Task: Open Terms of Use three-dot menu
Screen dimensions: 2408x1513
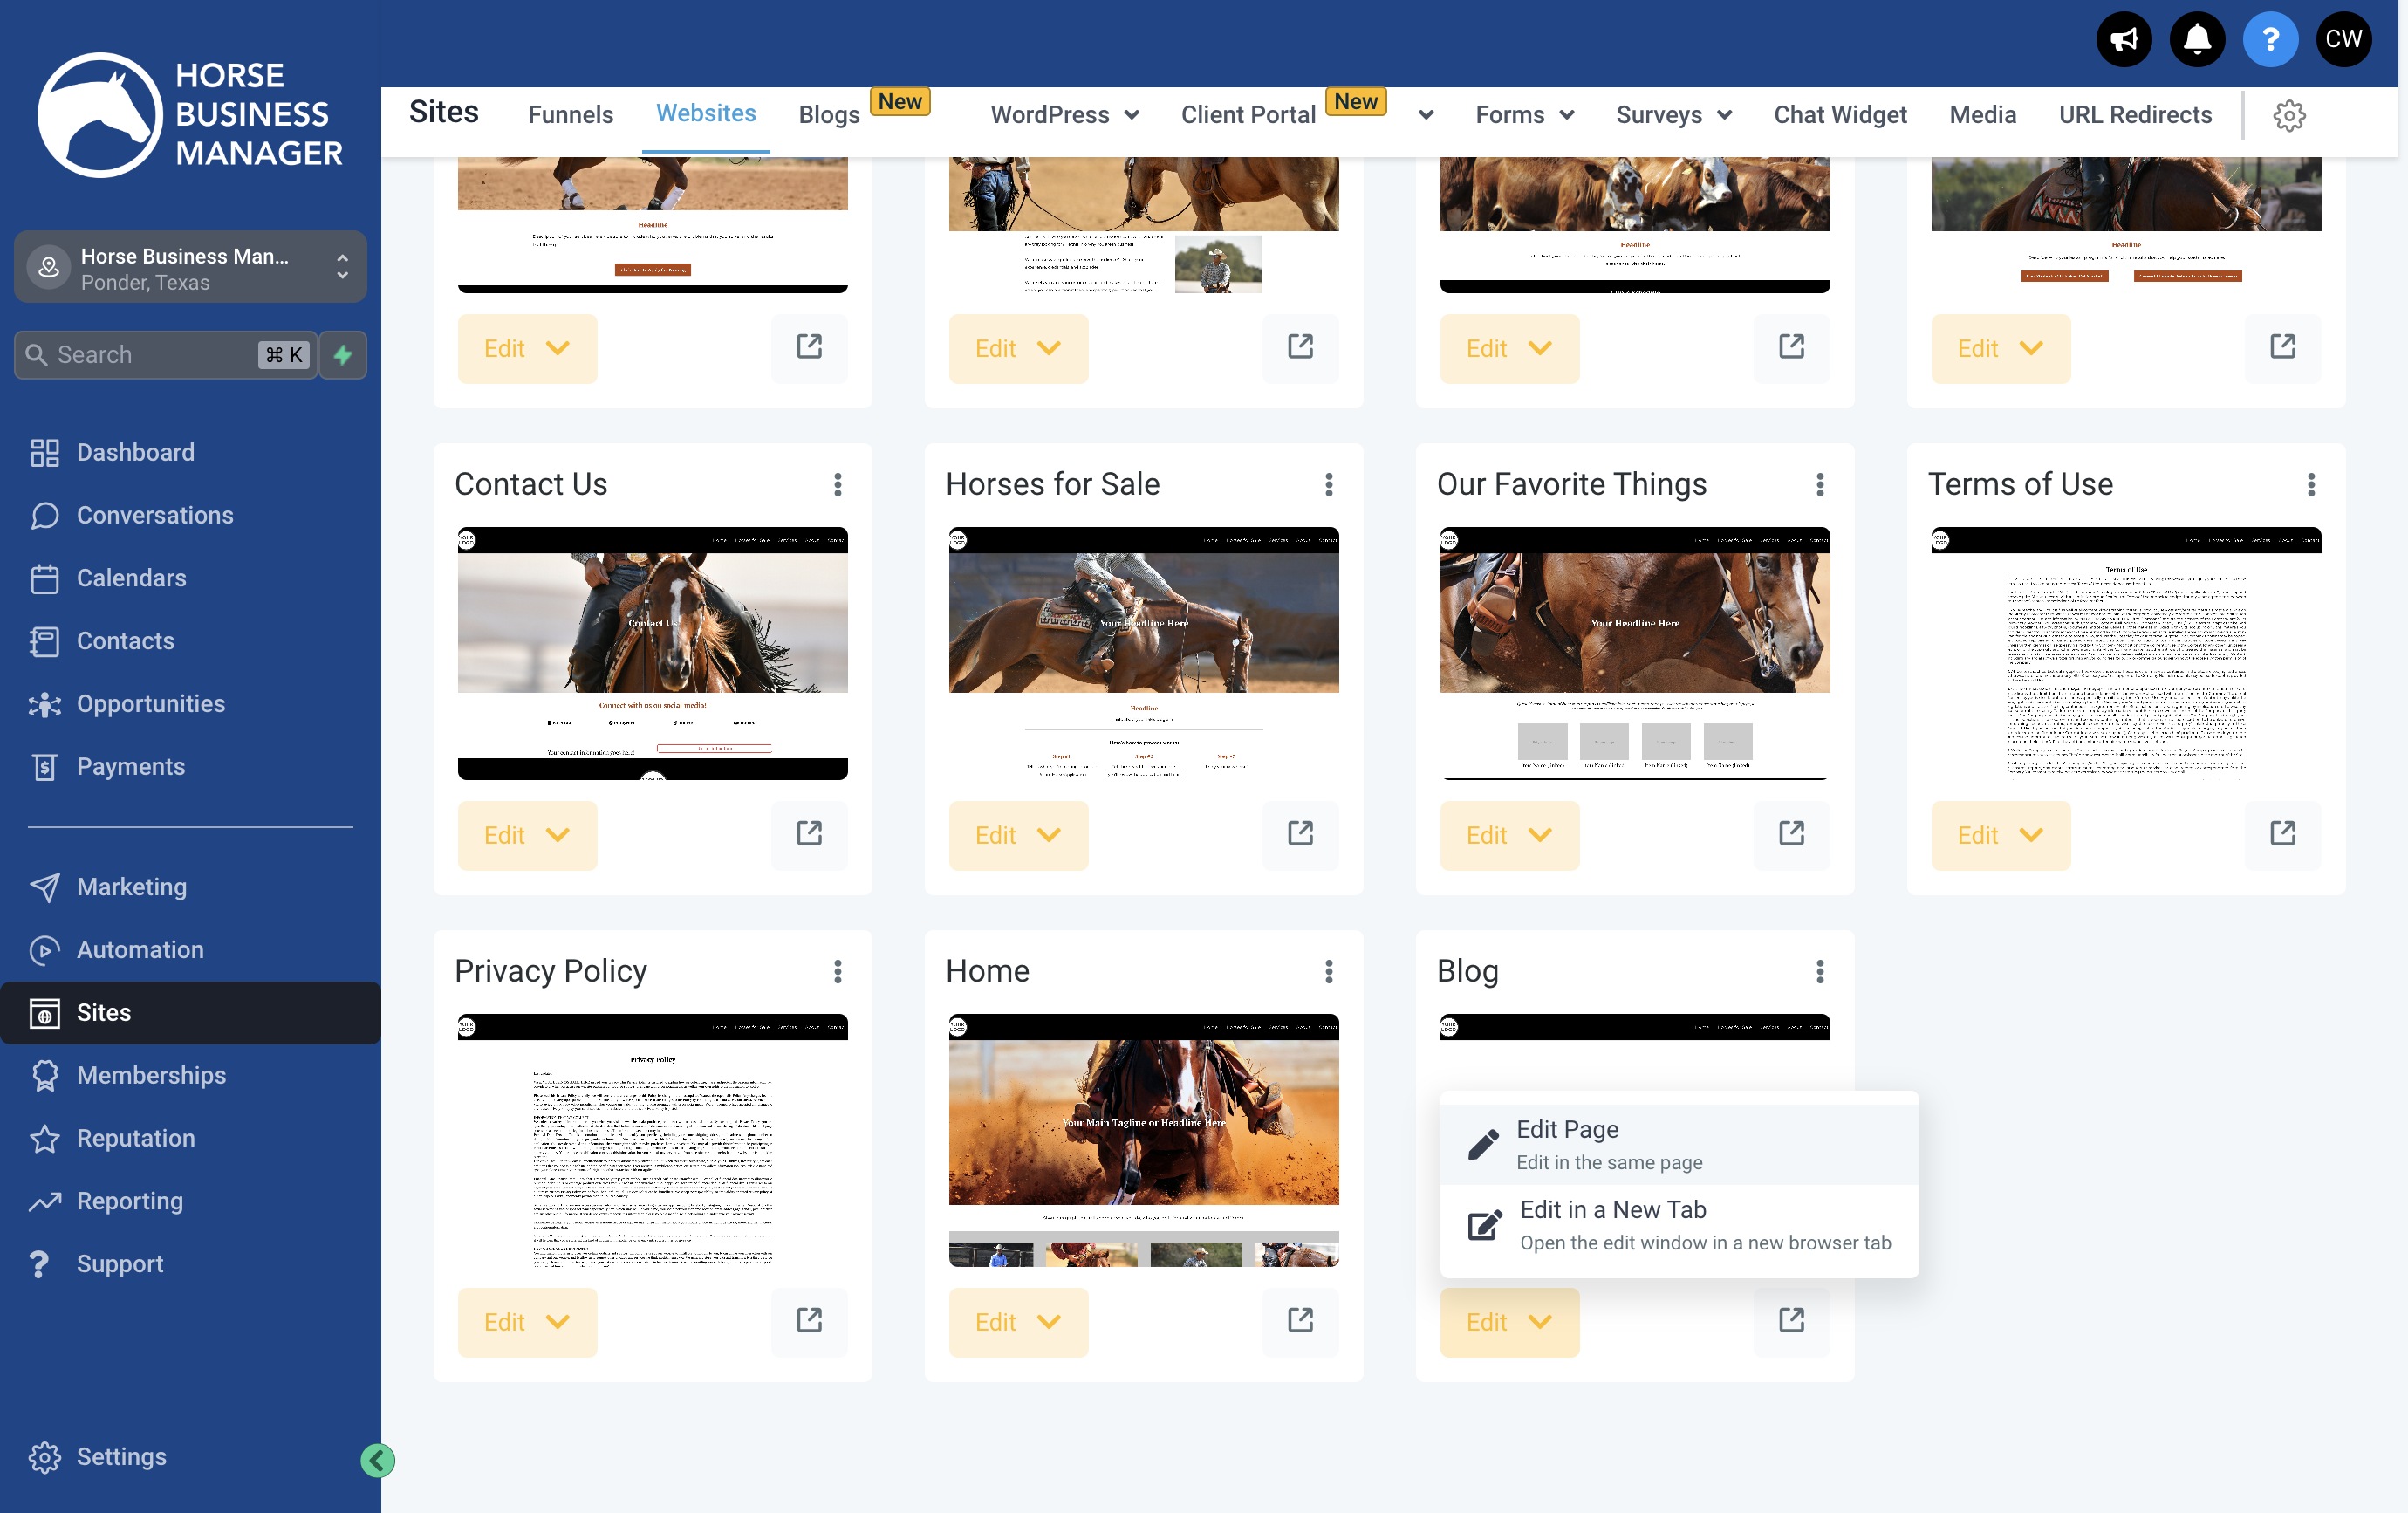Action: (2311, 485)
